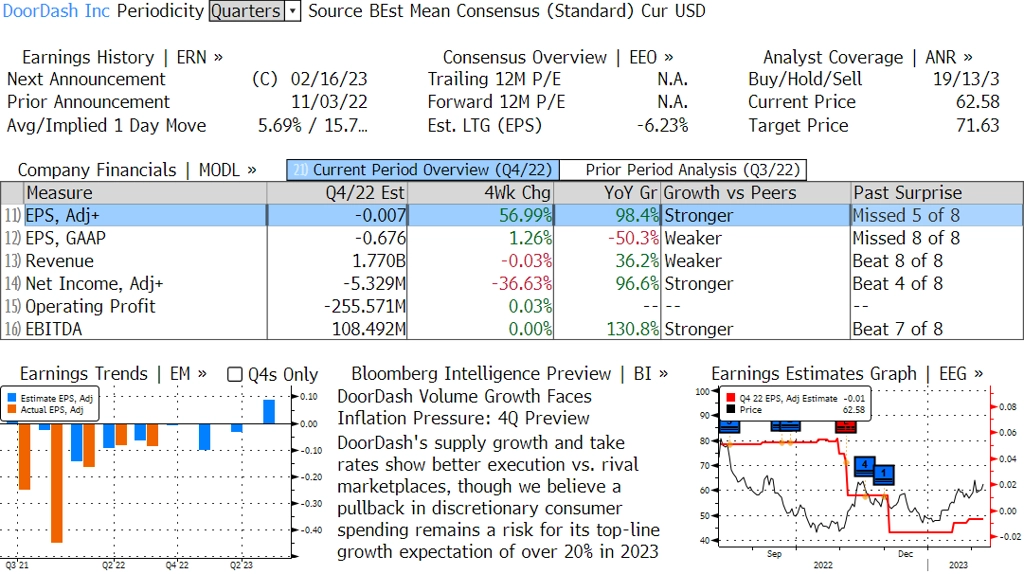Click the 1.770B revenue estimate cell
This screenshot has height=574, width=1024.
coord(337,261)
